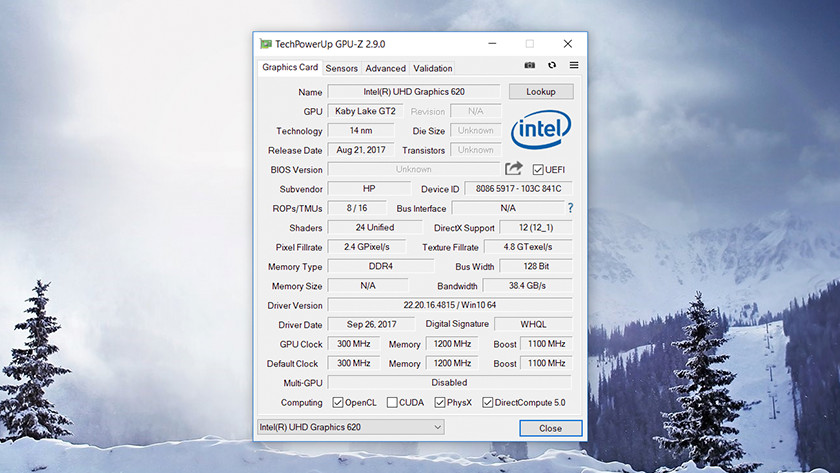Click the GPU field Kaby Lake GT2

pyautogui.click(x=365, y=111)
